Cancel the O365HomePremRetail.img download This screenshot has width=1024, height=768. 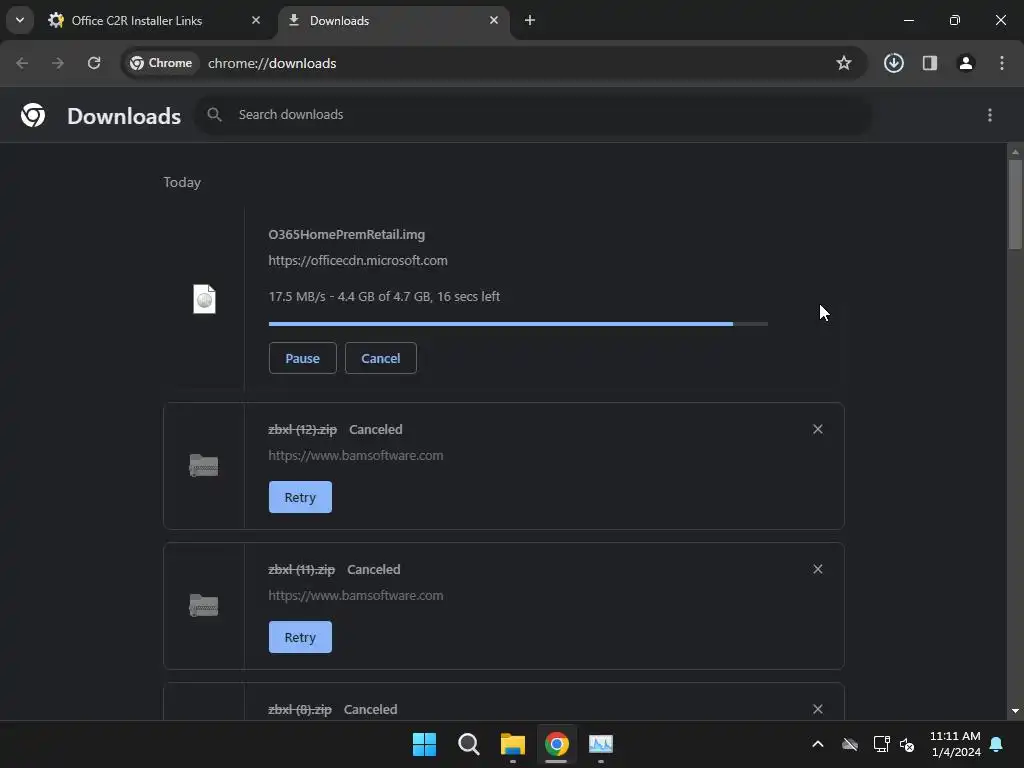point(381,358)
